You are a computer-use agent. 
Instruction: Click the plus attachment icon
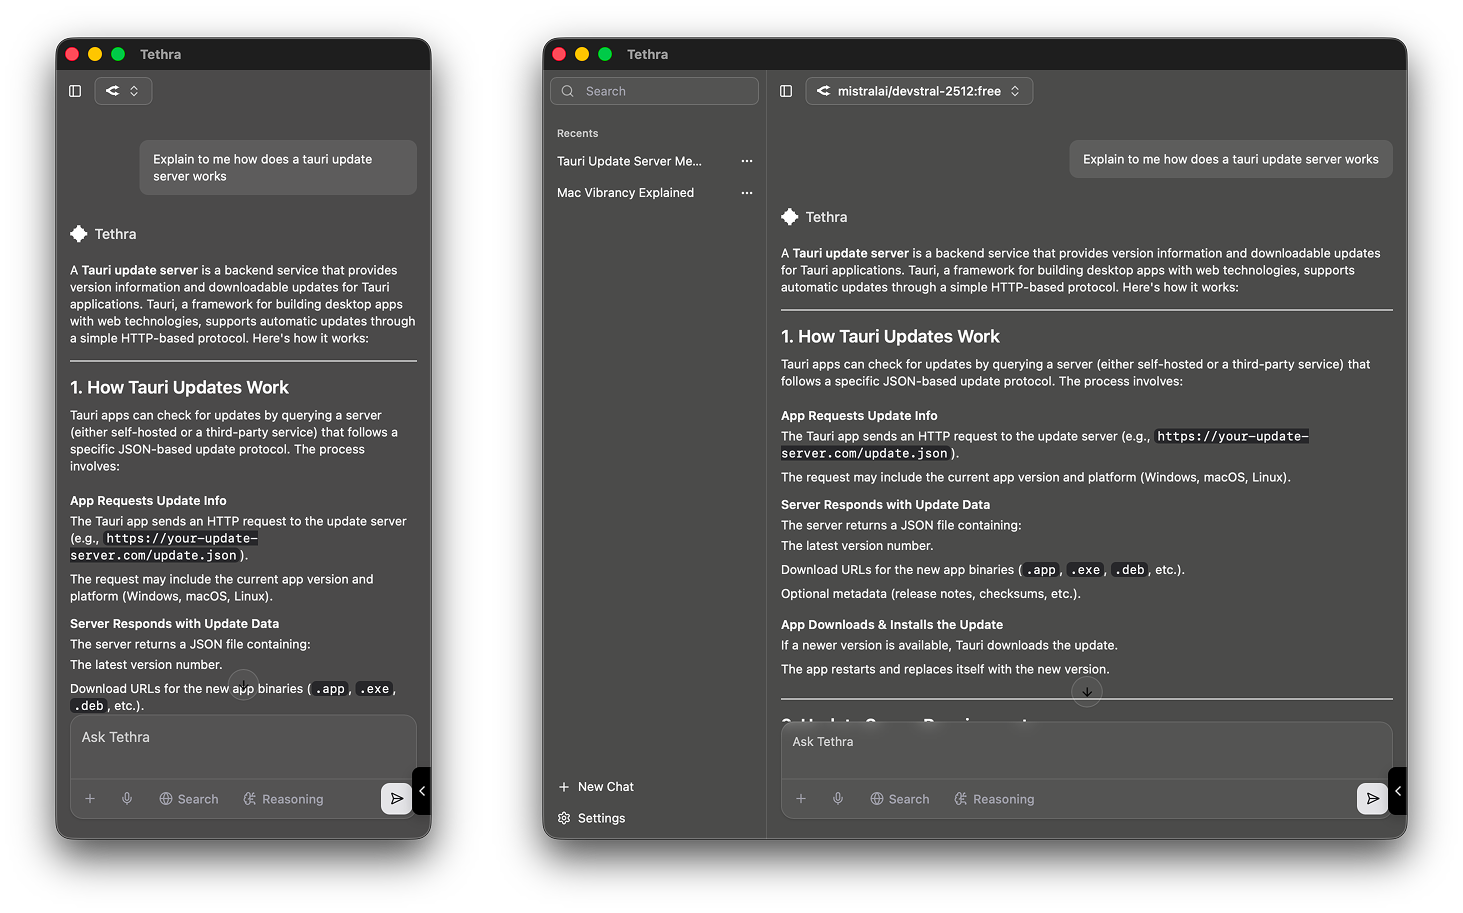[x=801, y=798]
